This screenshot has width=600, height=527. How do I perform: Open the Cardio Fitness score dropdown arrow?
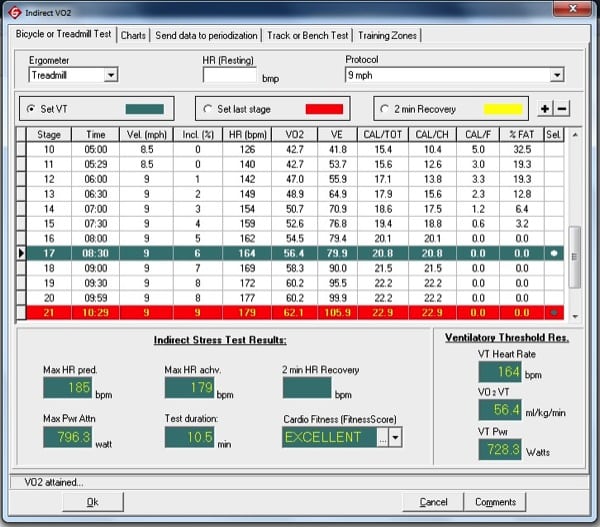(x=395, y=437)
